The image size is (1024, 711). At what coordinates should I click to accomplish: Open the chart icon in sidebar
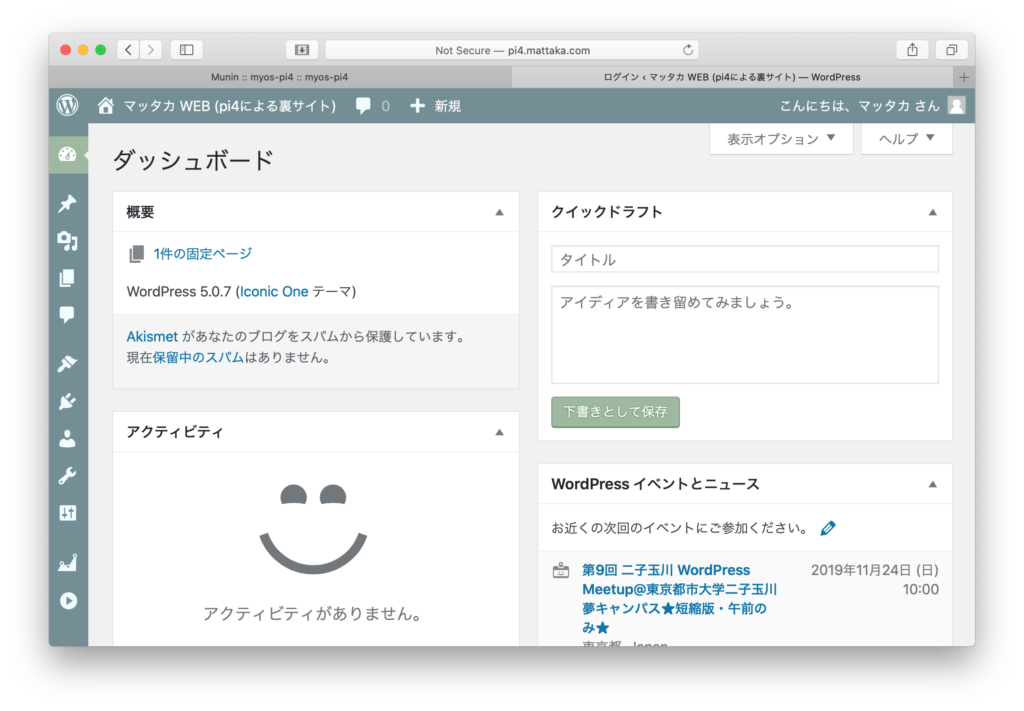point(67,562)
